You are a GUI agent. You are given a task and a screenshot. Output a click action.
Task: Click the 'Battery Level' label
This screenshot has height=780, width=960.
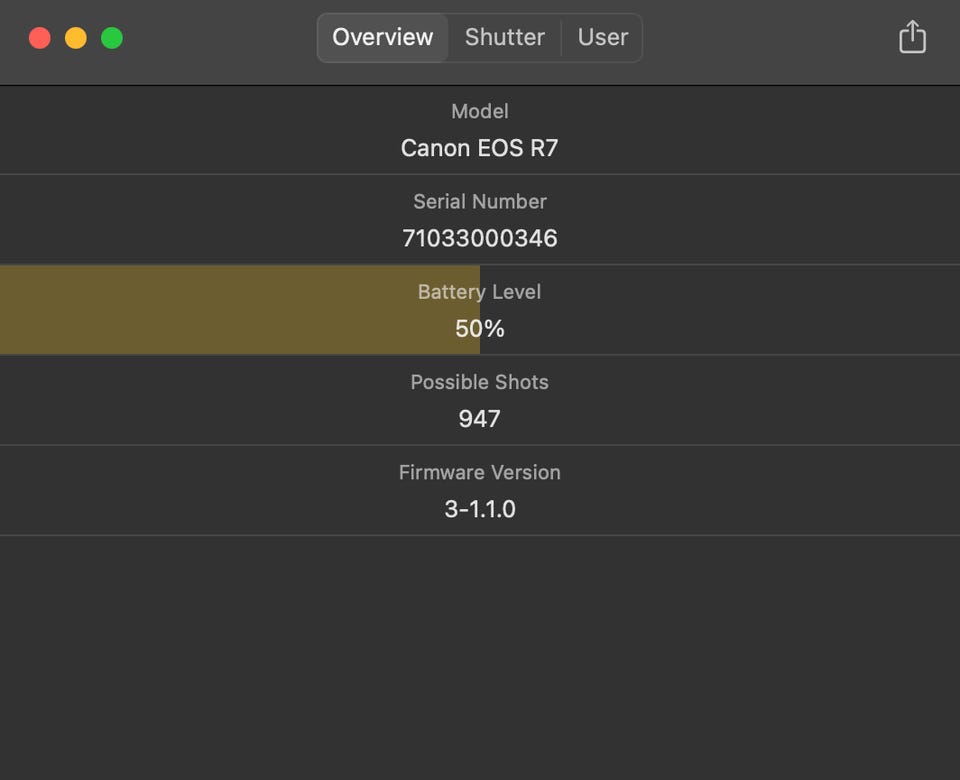(x=479, y=292)
